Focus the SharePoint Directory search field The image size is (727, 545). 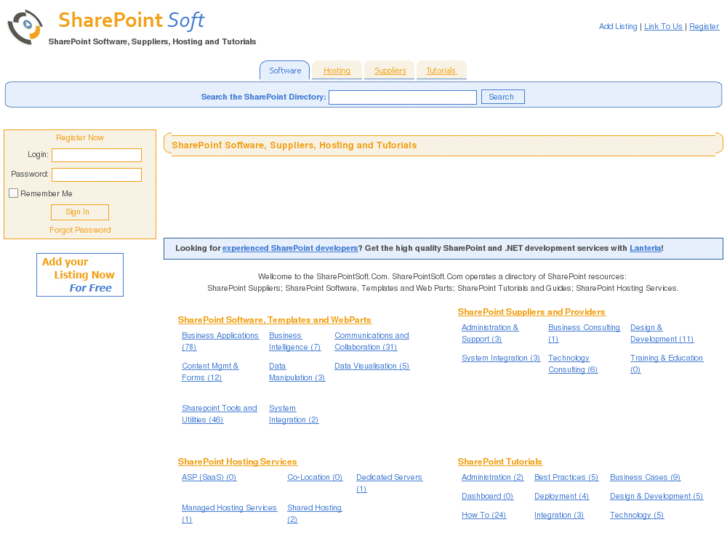[x=402, y=97]
